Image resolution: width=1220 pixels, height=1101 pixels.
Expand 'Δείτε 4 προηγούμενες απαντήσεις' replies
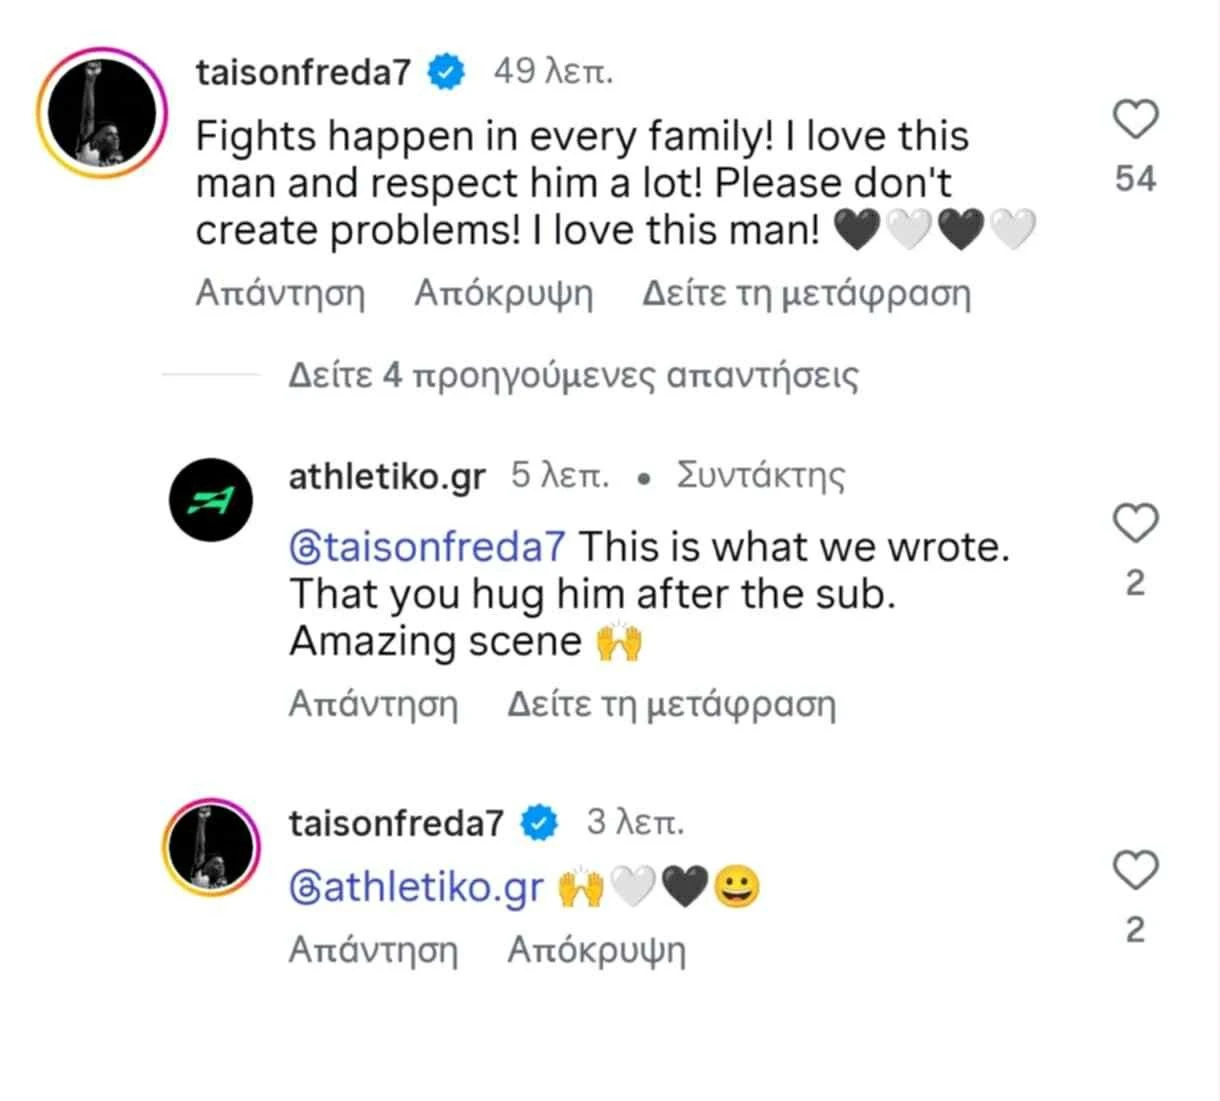(572, 376)
